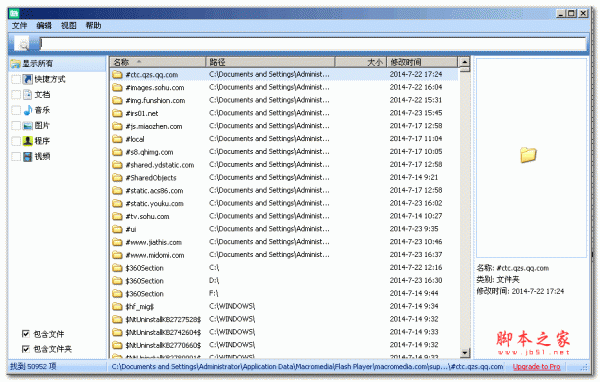600x382 pixels.
Task: Select the #SharedObjects row name
Action: 151,178
